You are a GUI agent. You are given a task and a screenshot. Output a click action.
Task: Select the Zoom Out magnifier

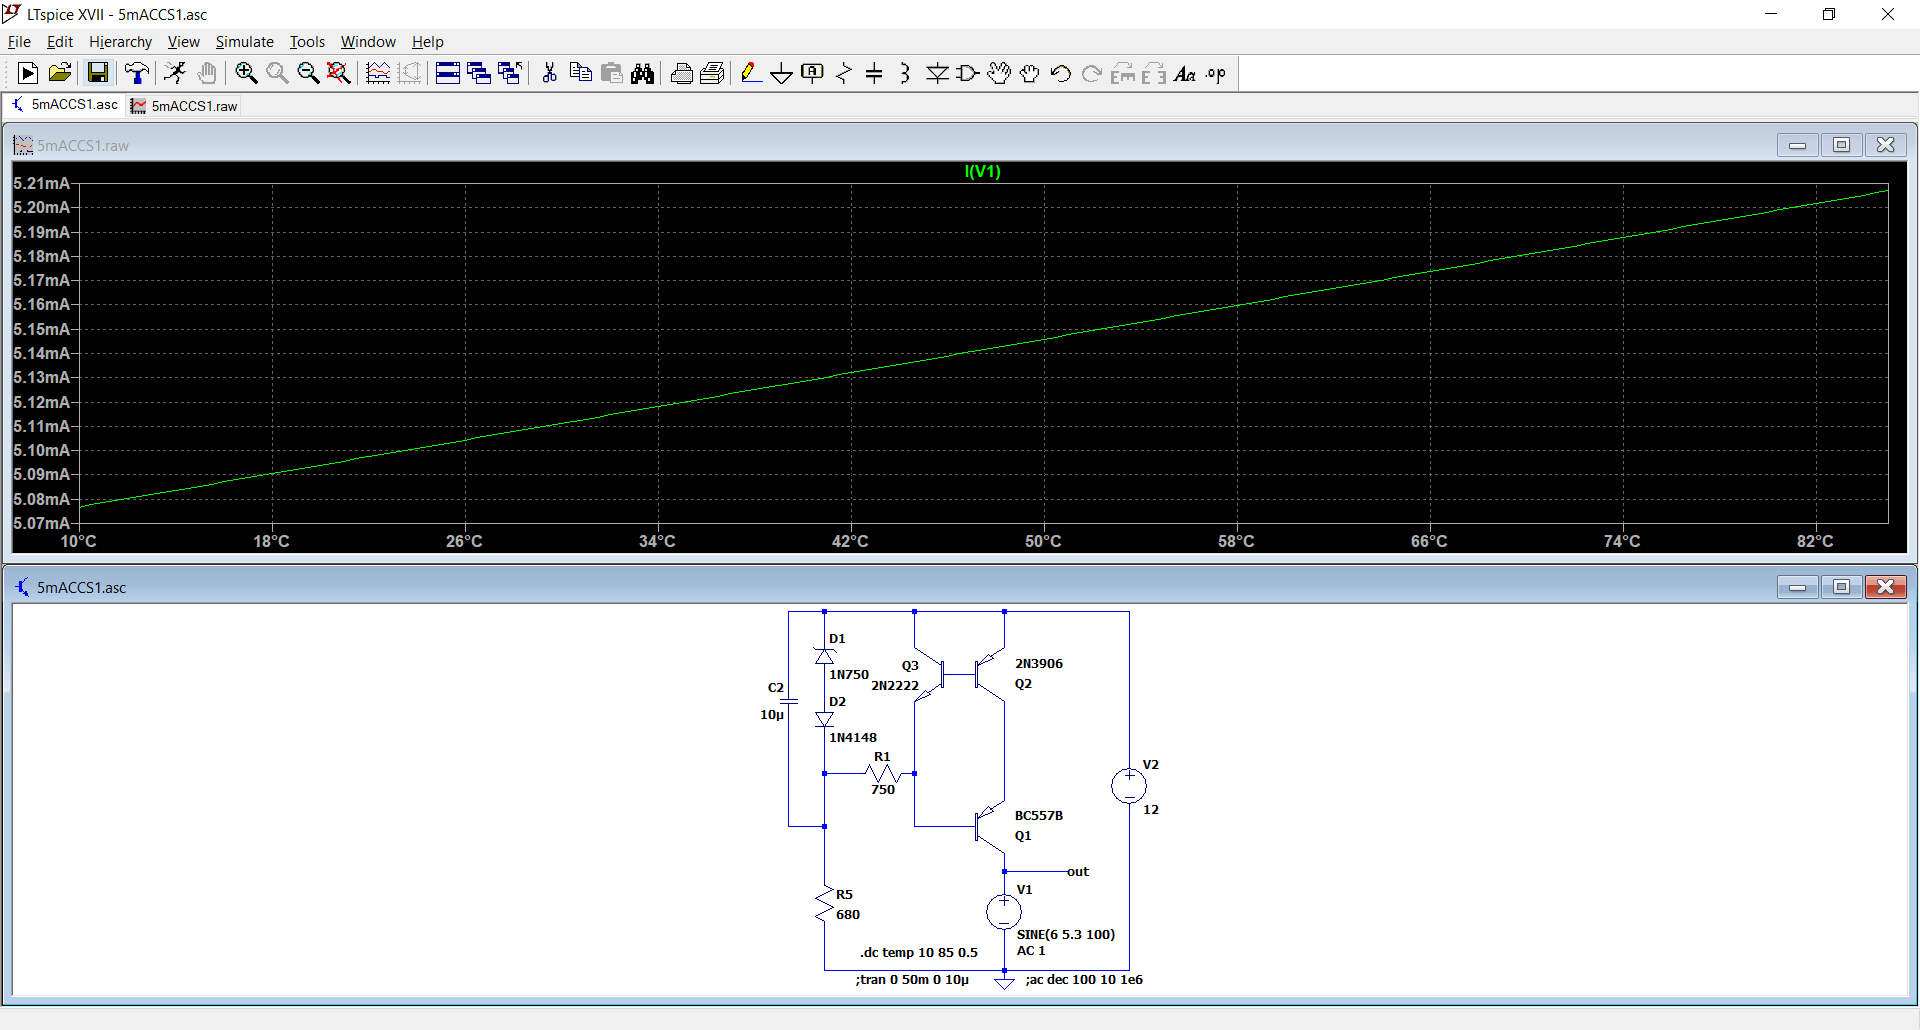point(308,73)
